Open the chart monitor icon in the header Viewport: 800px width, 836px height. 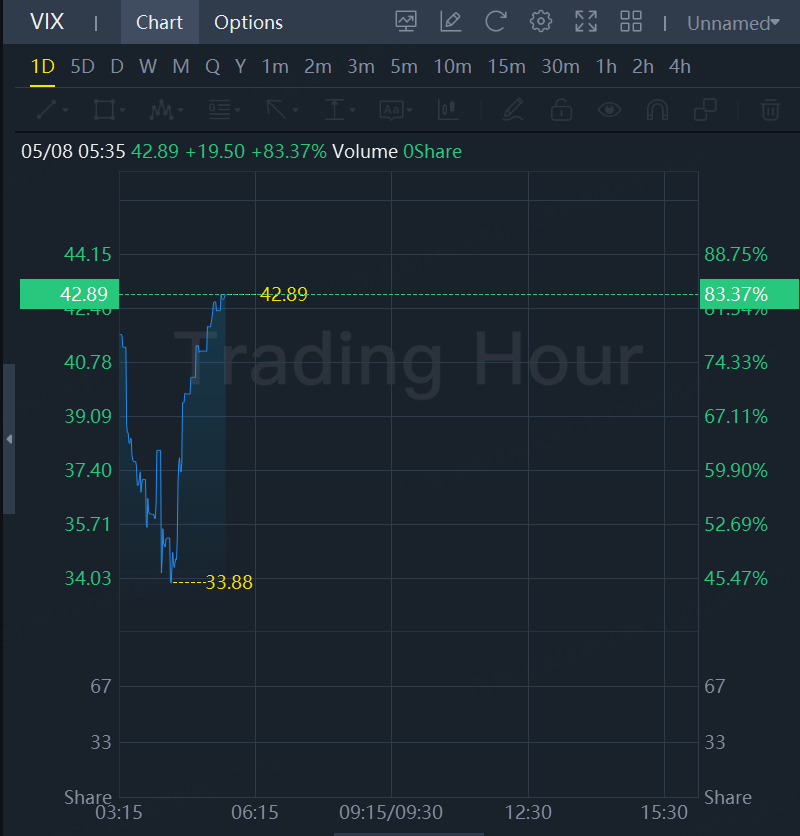point(406,22)
